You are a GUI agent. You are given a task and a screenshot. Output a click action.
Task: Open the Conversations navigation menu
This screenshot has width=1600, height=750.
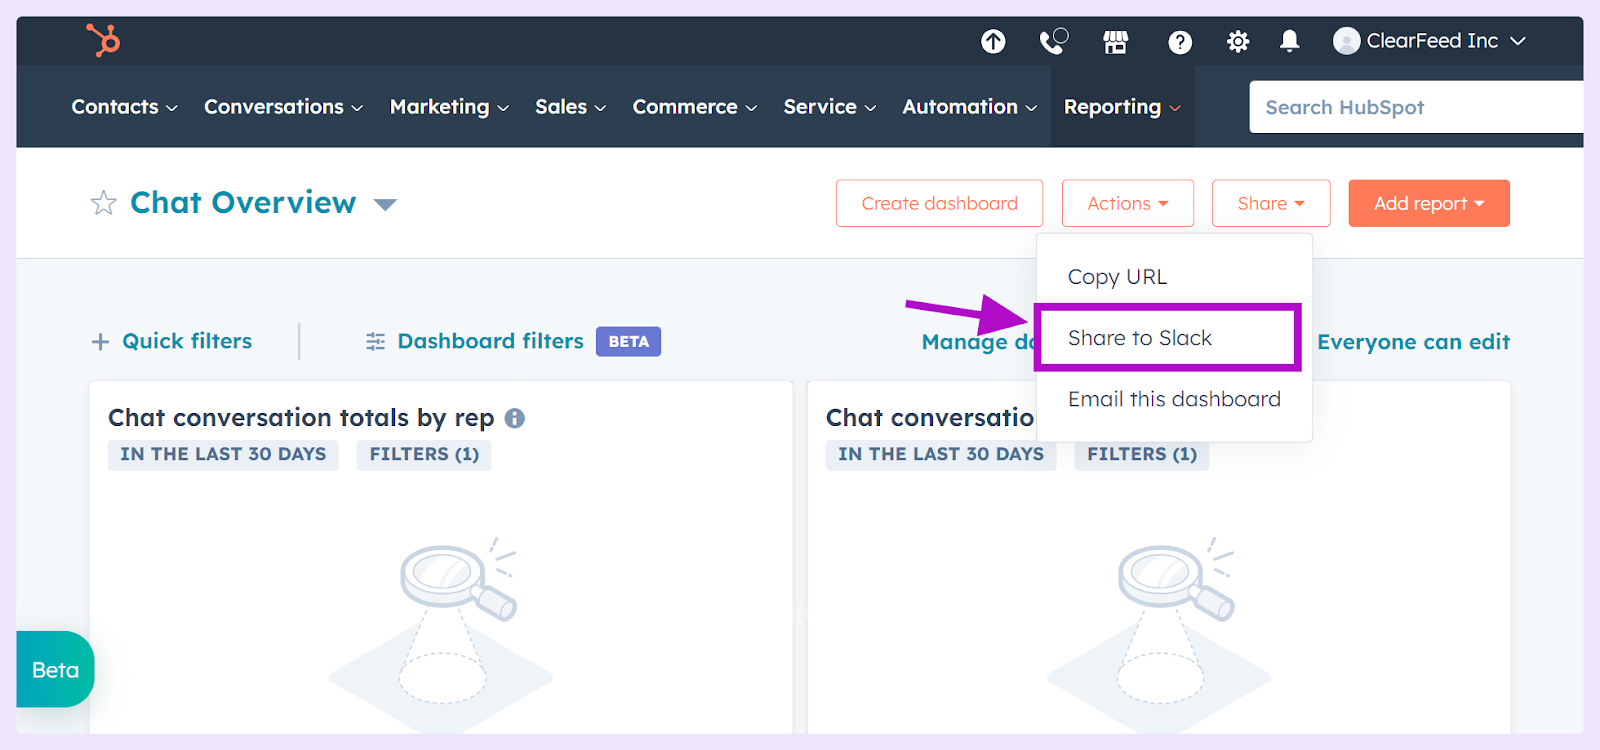283,107
